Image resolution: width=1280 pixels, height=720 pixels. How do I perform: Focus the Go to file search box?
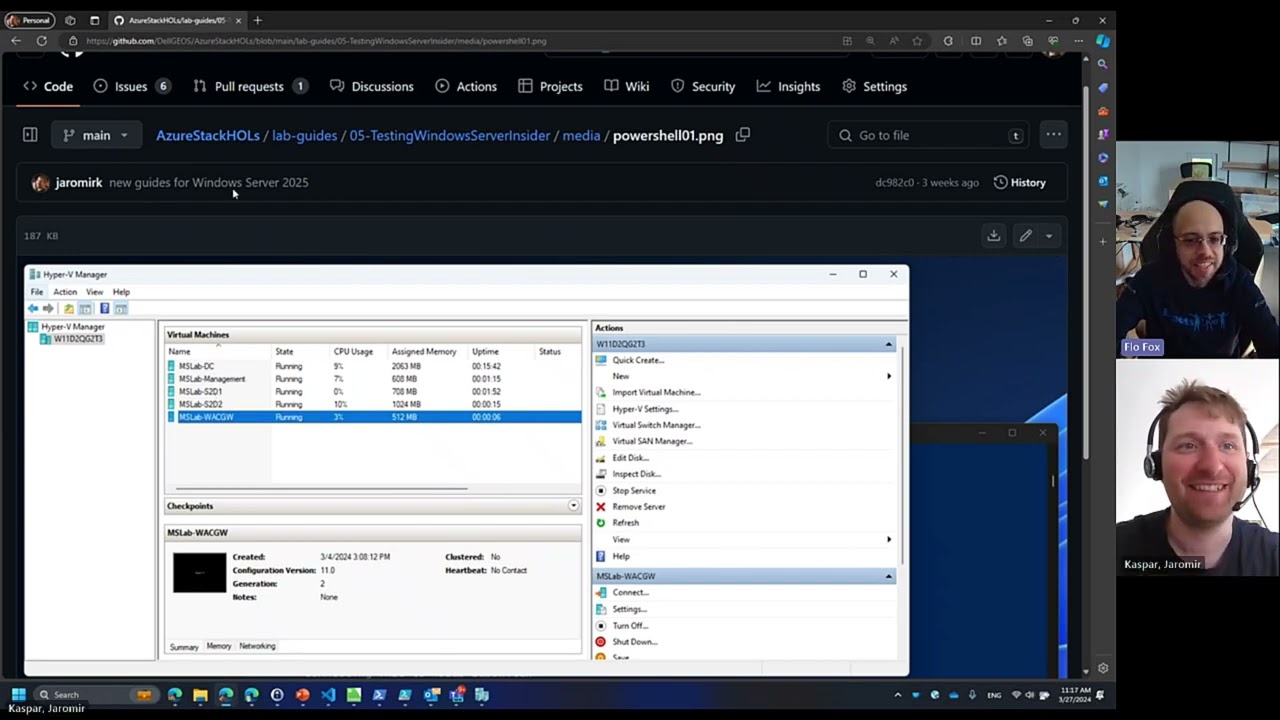pyautogui.click(x=929, y=135)
